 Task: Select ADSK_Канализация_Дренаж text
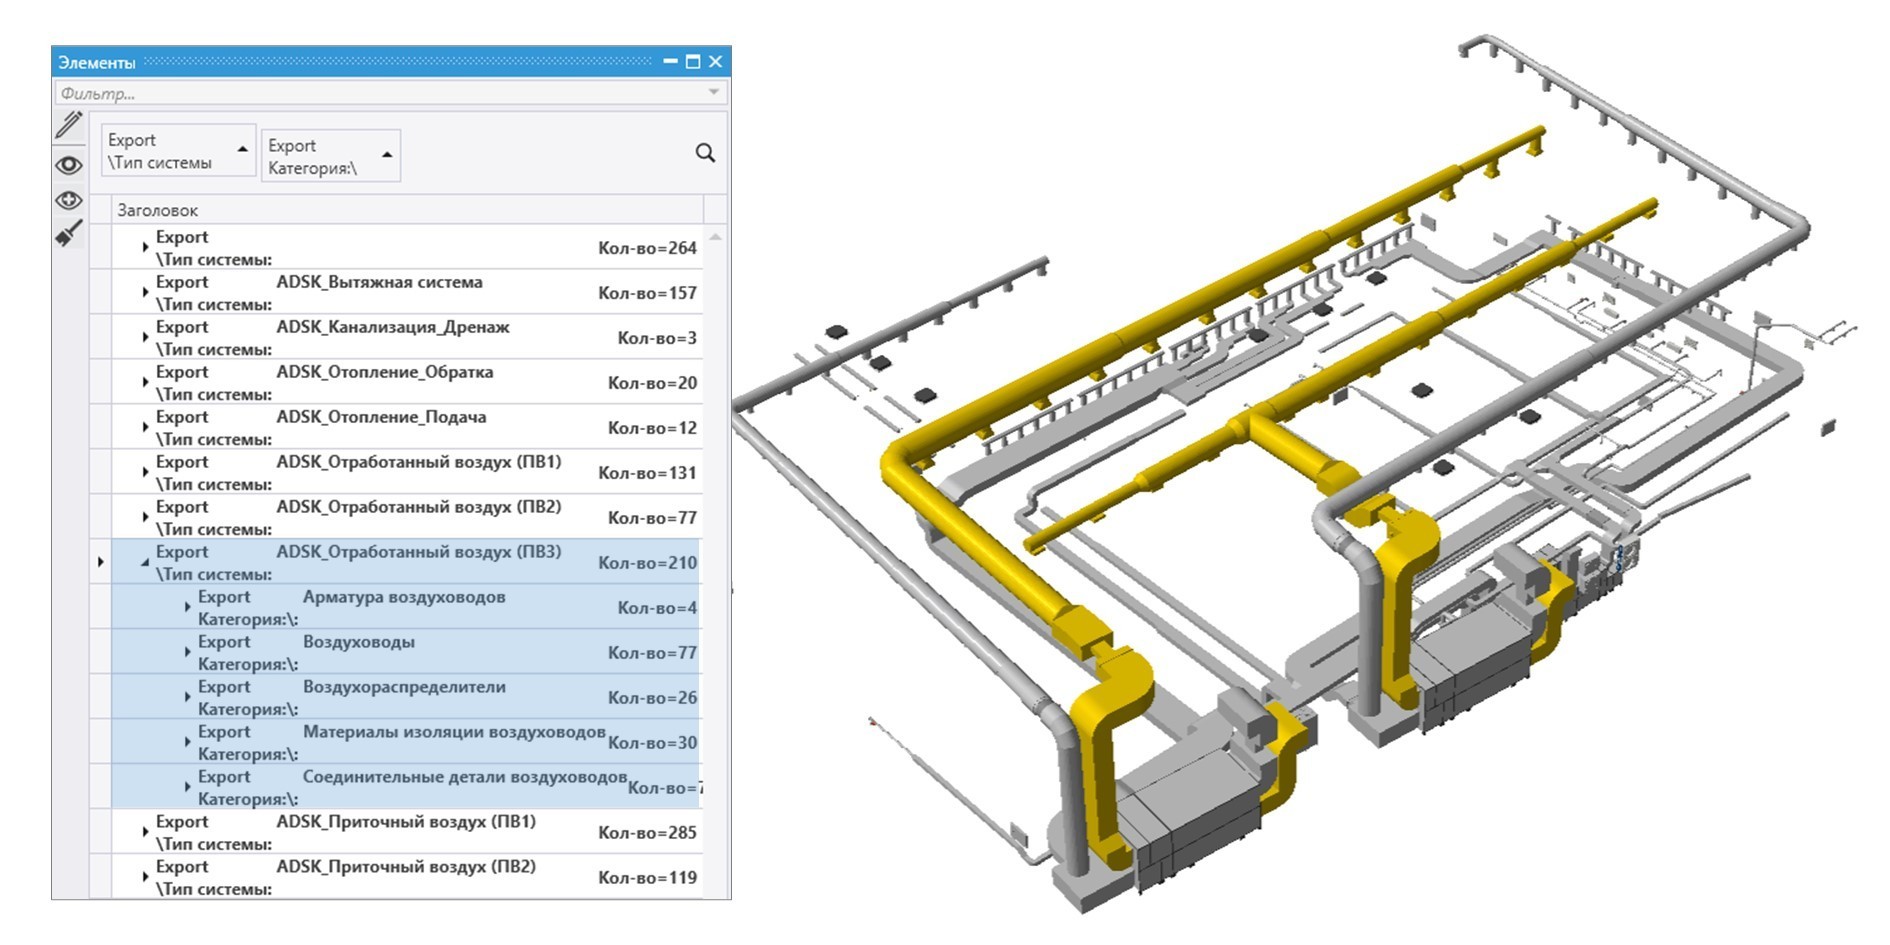[393, 327]
